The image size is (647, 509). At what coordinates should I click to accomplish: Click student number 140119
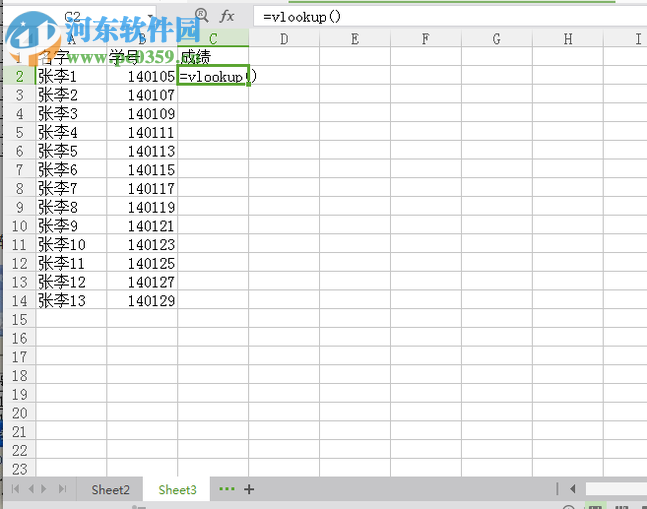[142, 207]
